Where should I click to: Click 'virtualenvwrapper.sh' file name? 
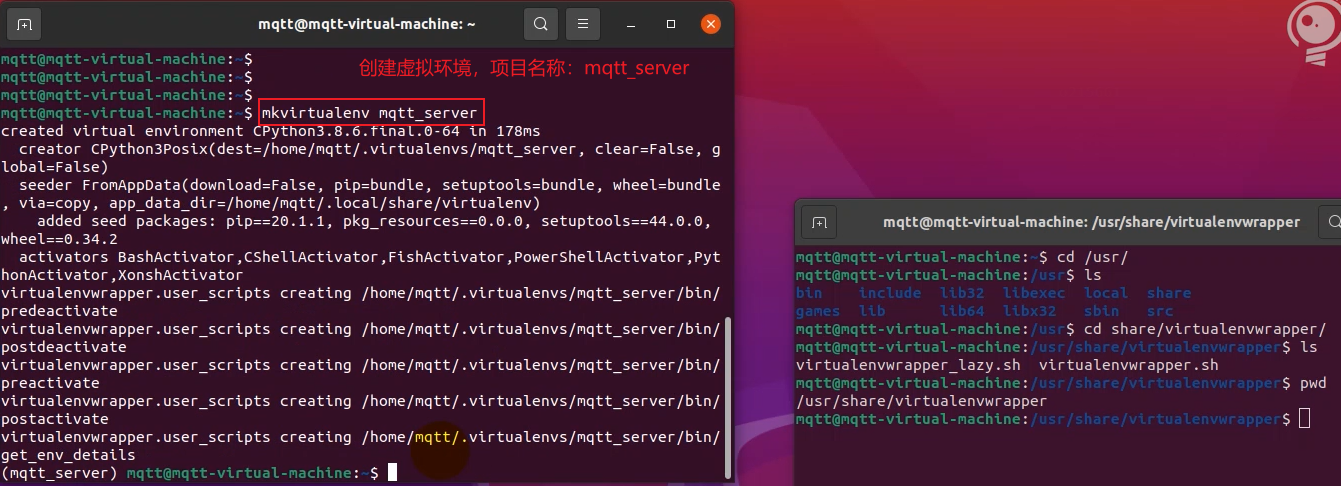[1129, 365]
